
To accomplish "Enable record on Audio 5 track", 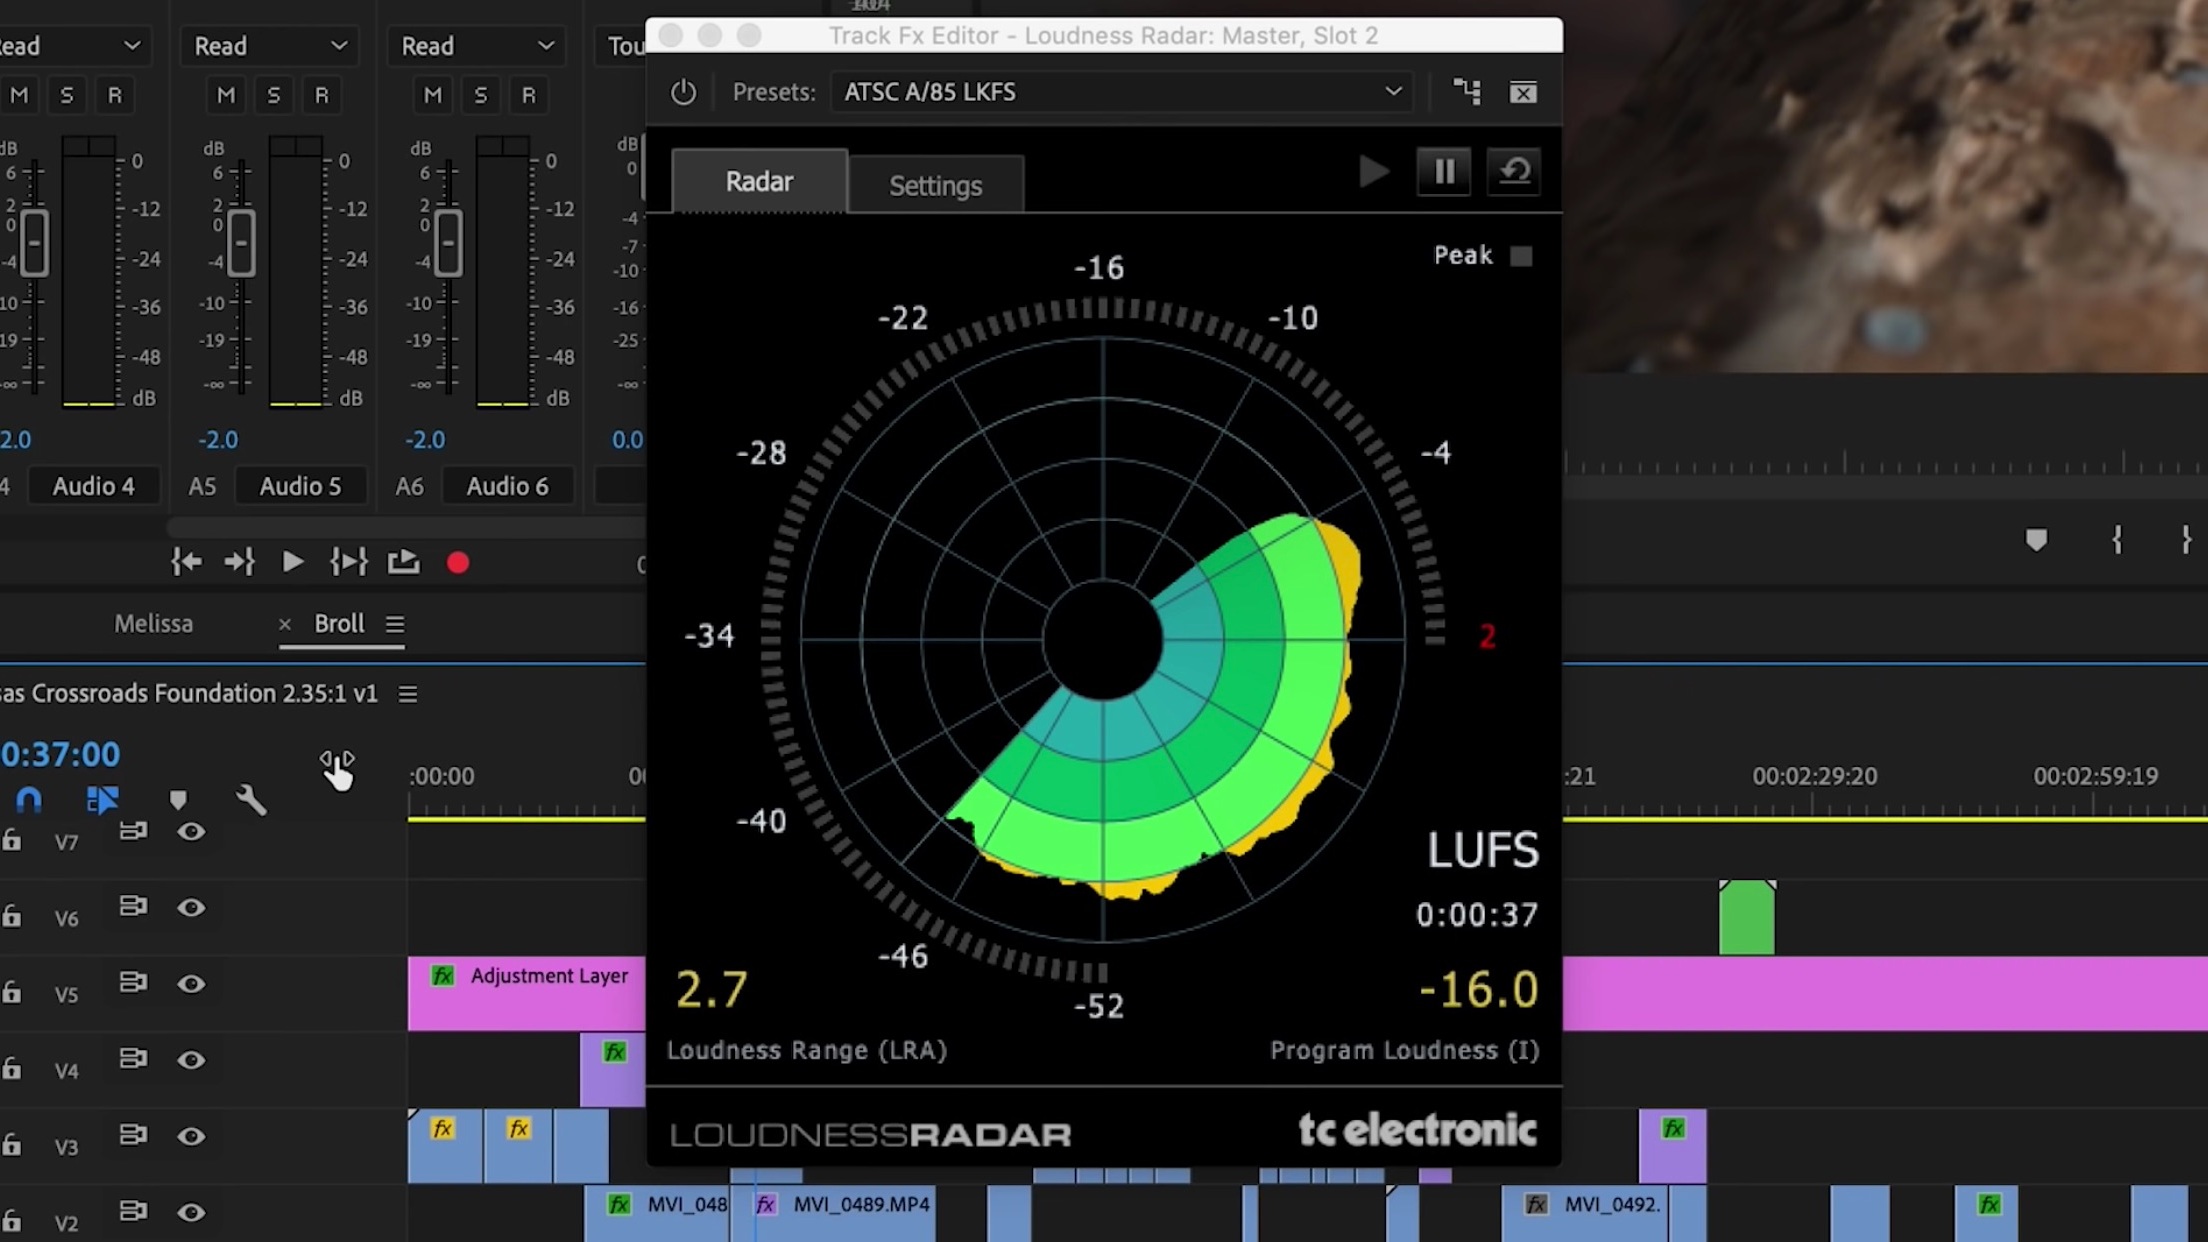I will coord(322,95).
